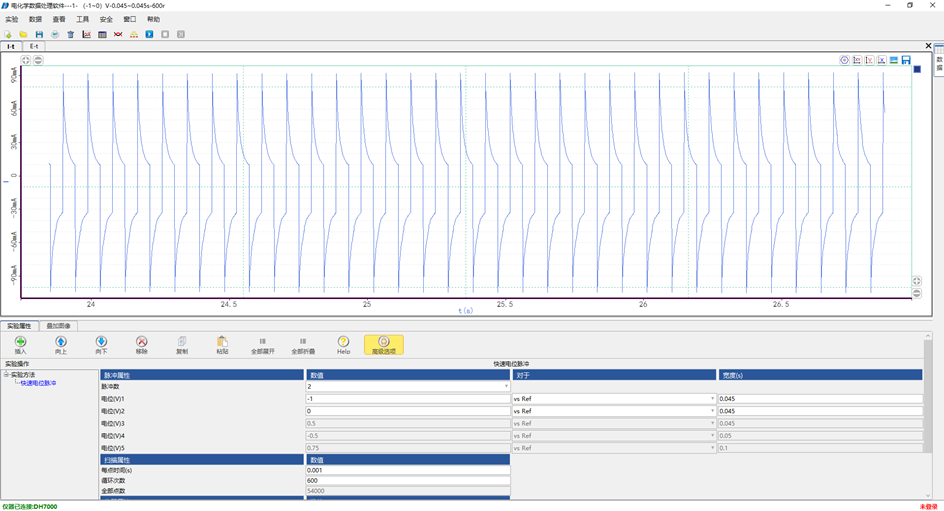944x511 pixels.
Task: Click the gray stop square toolbar icon
Action: 165,34
